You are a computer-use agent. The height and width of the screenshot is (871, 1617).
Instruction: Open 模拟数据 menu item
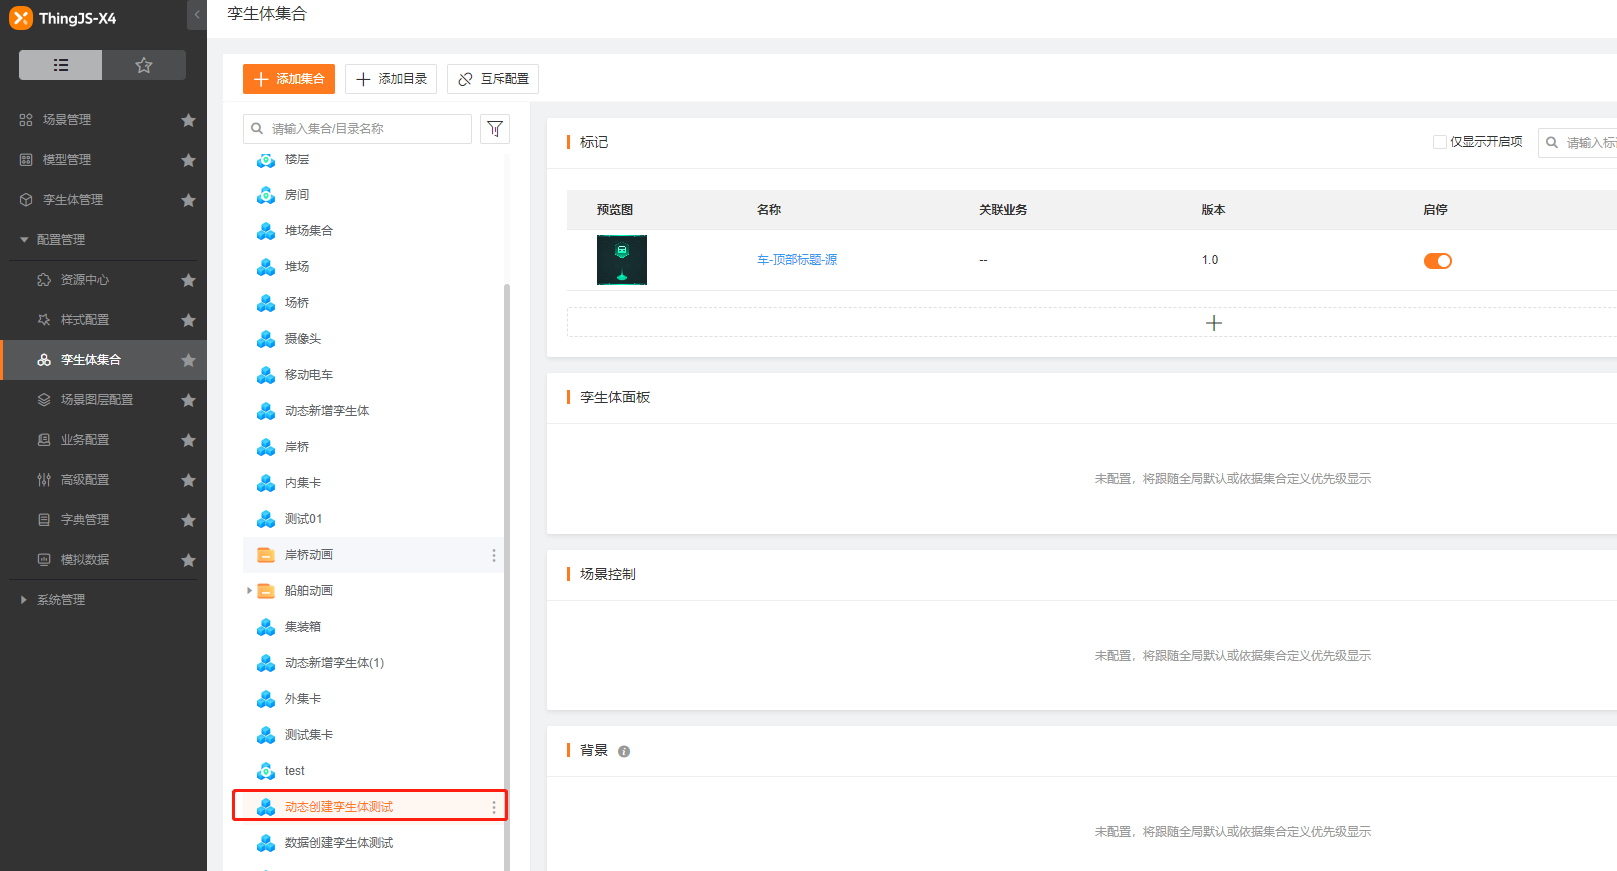[85, 560]
